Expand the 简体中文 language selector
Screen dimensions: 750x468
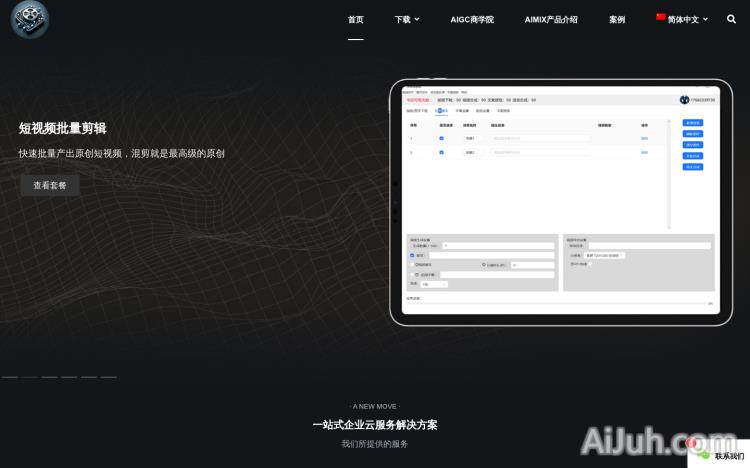coord(682,19)
